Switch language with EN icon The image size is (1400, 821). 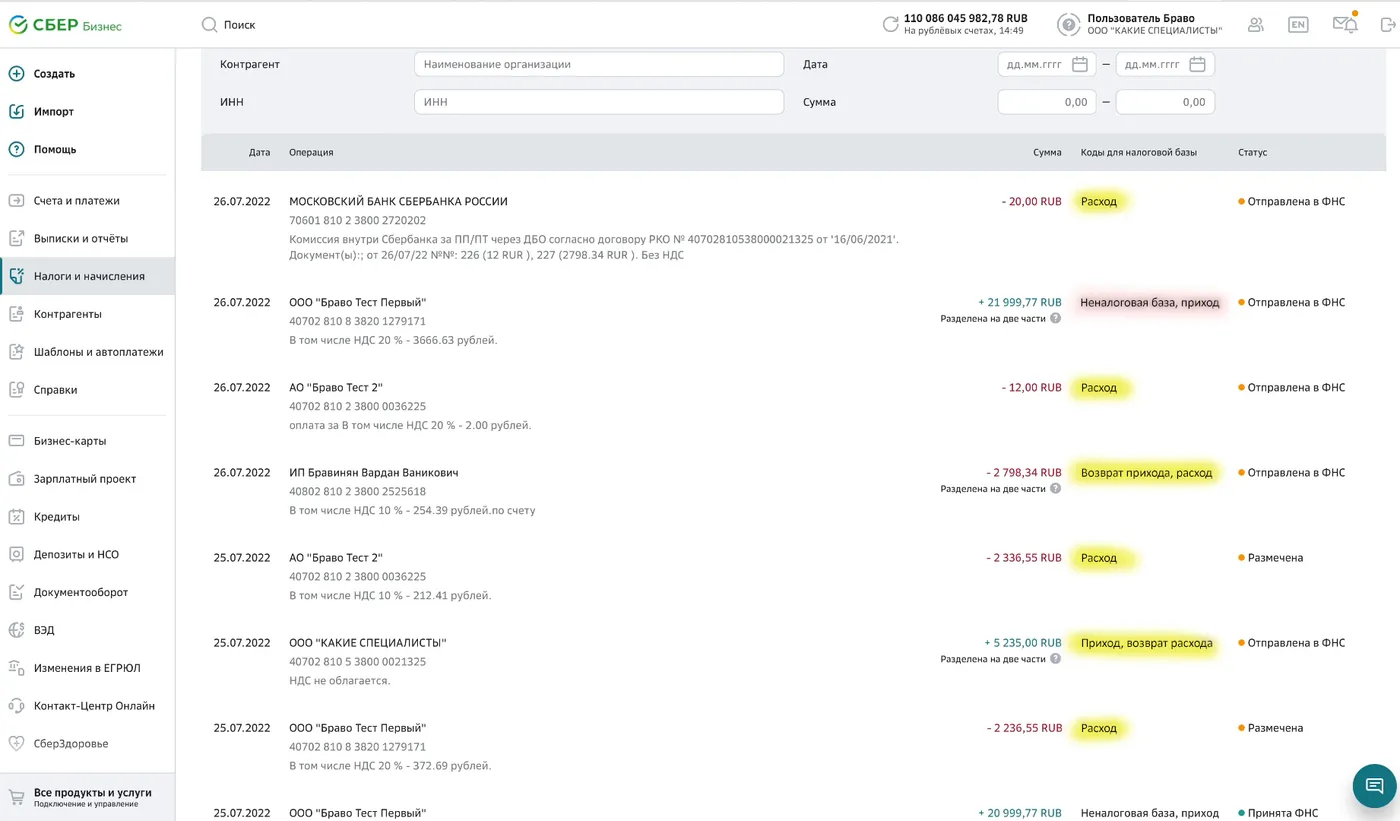click(1298, 25)
